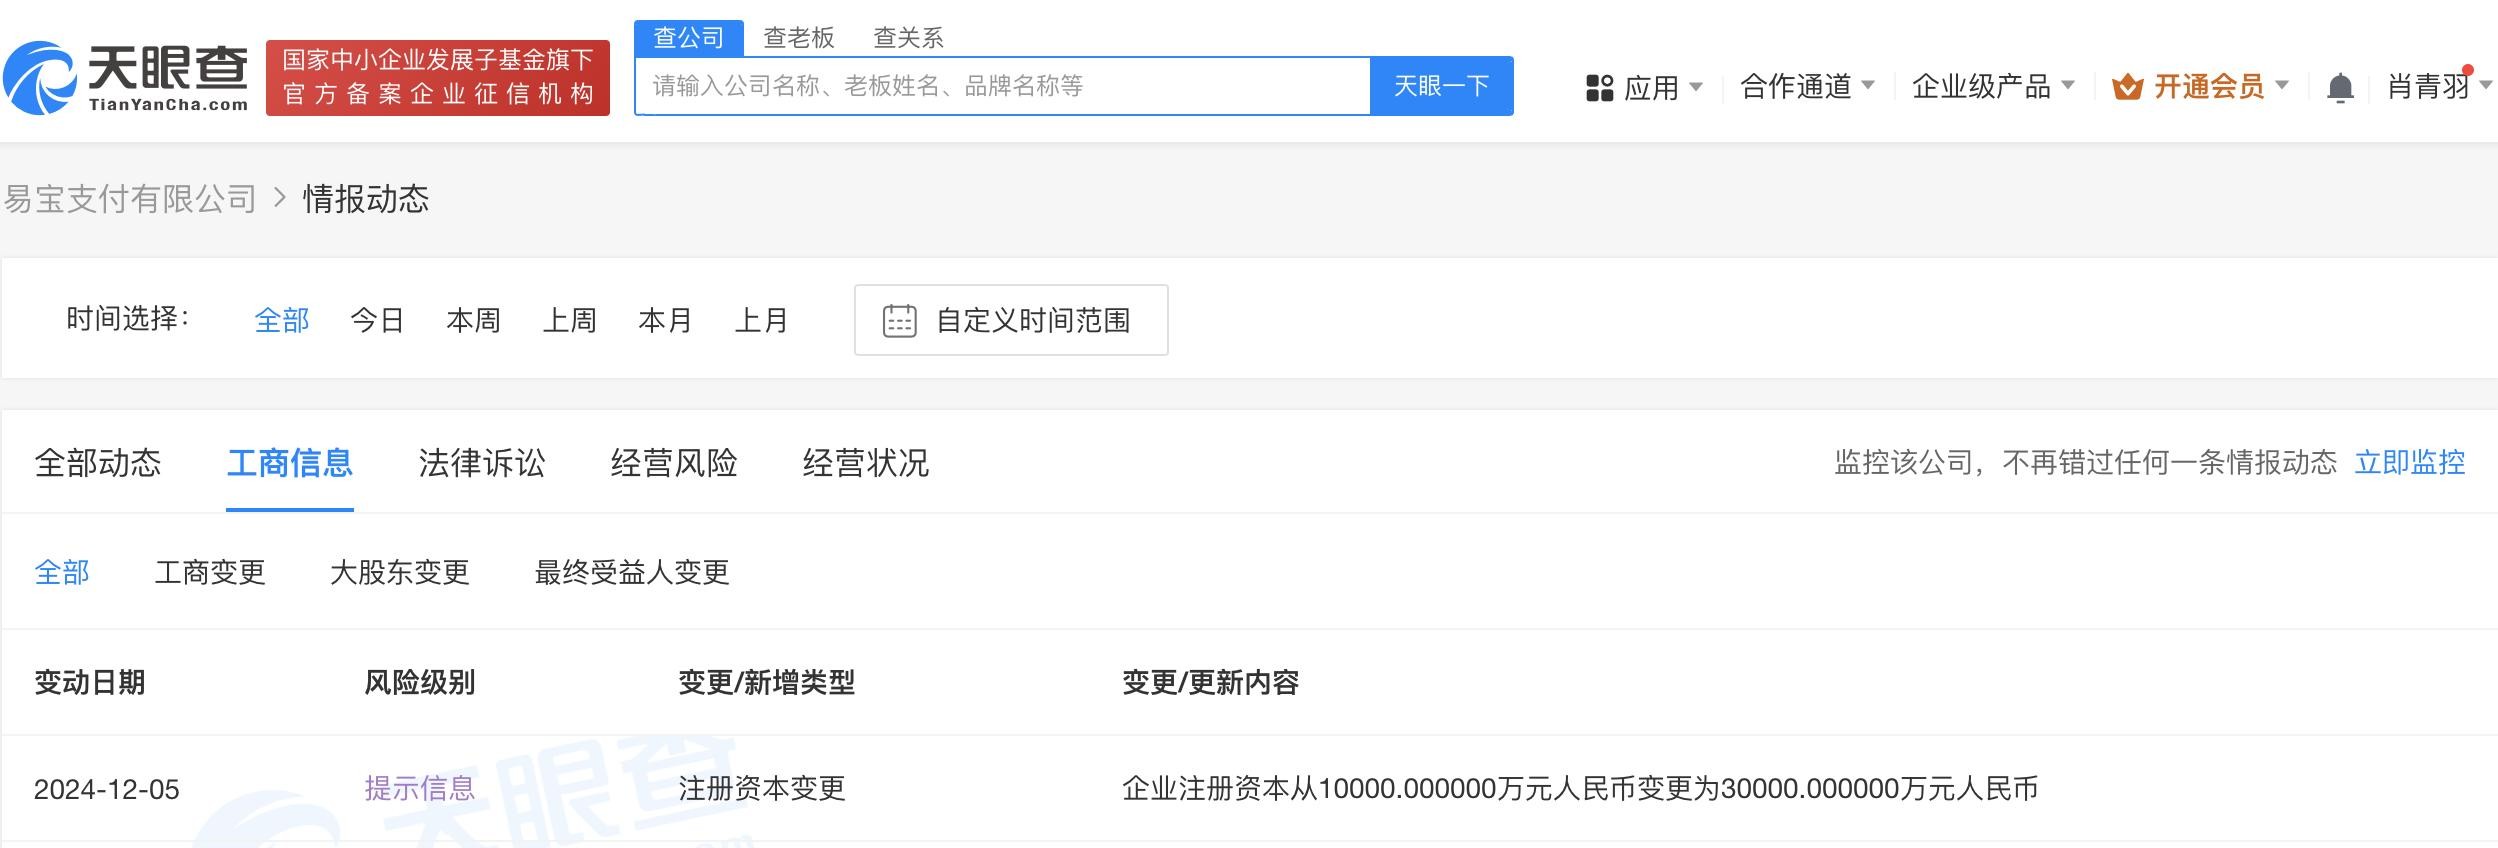Viewport: 2498px width, 848px height.
Task: Select the 上月 time filter
Action: point(761,320)
